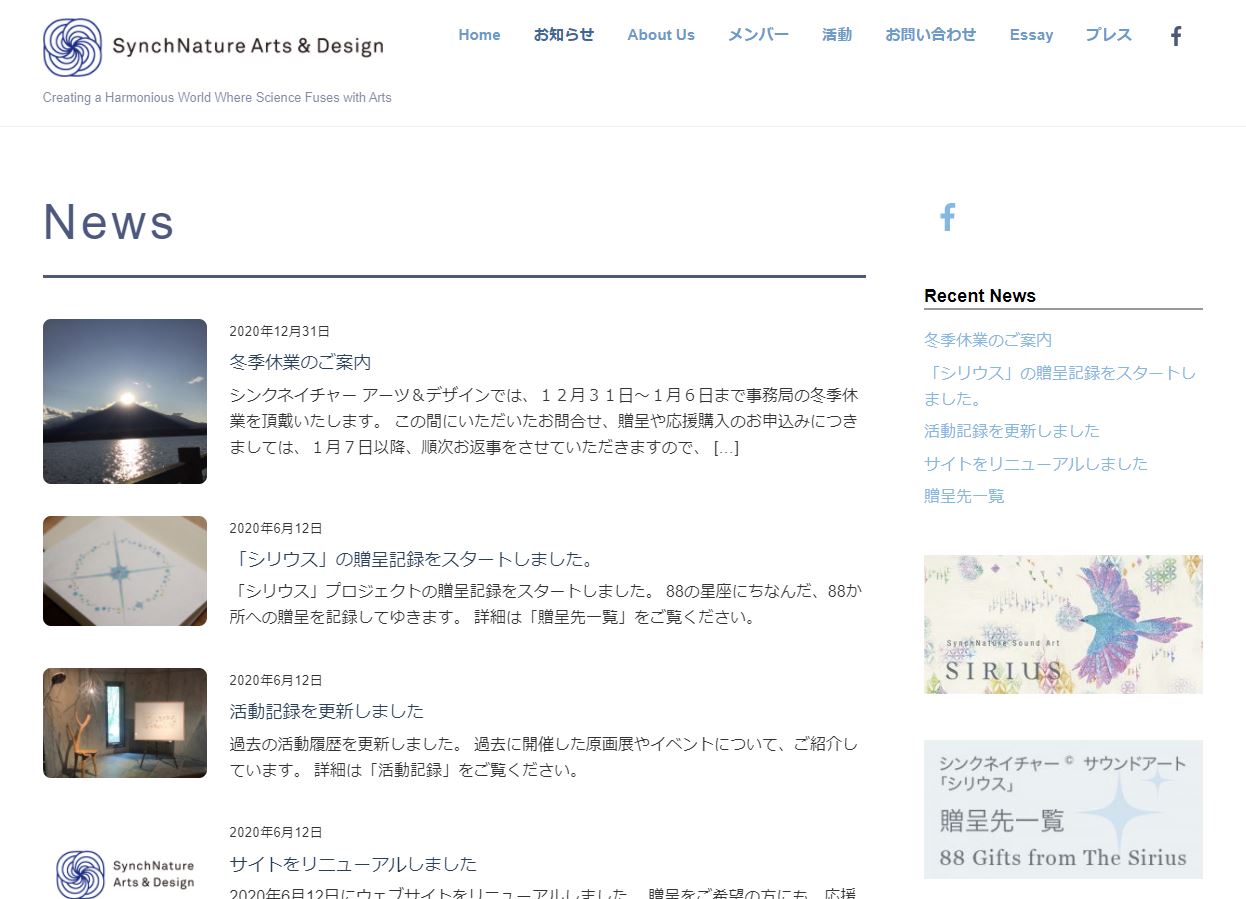Open the プレス menu item

[1108, 35]
